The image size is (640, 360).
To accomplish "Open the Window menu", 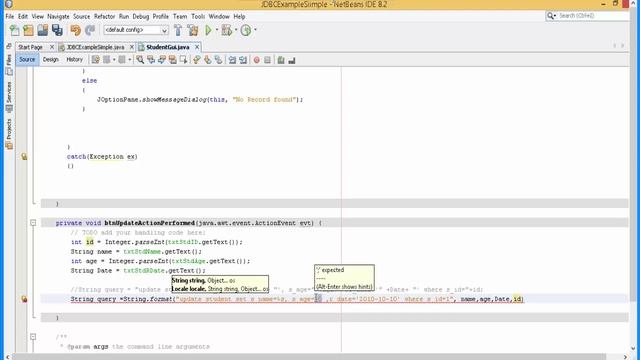I will [219, 16].
